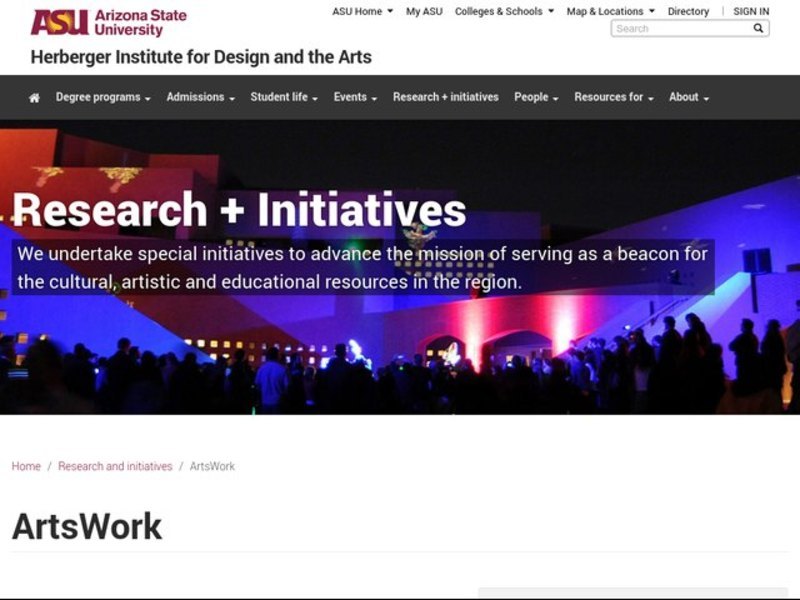Open the People dropdown menu

(x=536, y=98)
